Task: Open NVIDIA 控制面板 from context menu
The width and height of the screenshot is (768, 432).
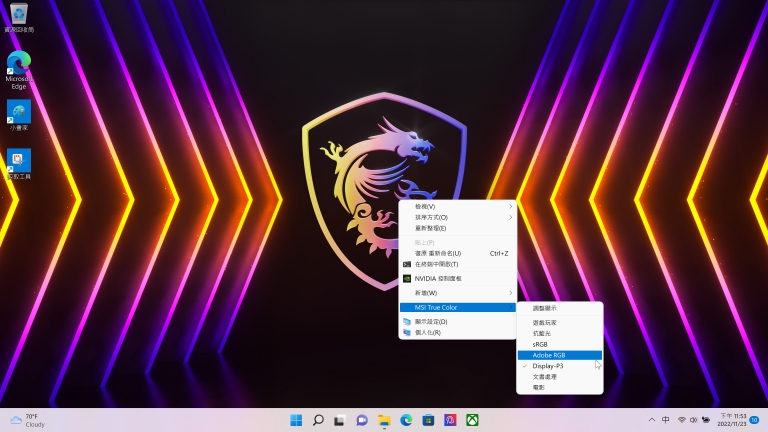Action: pyautogui.click(x=458, y=279)
